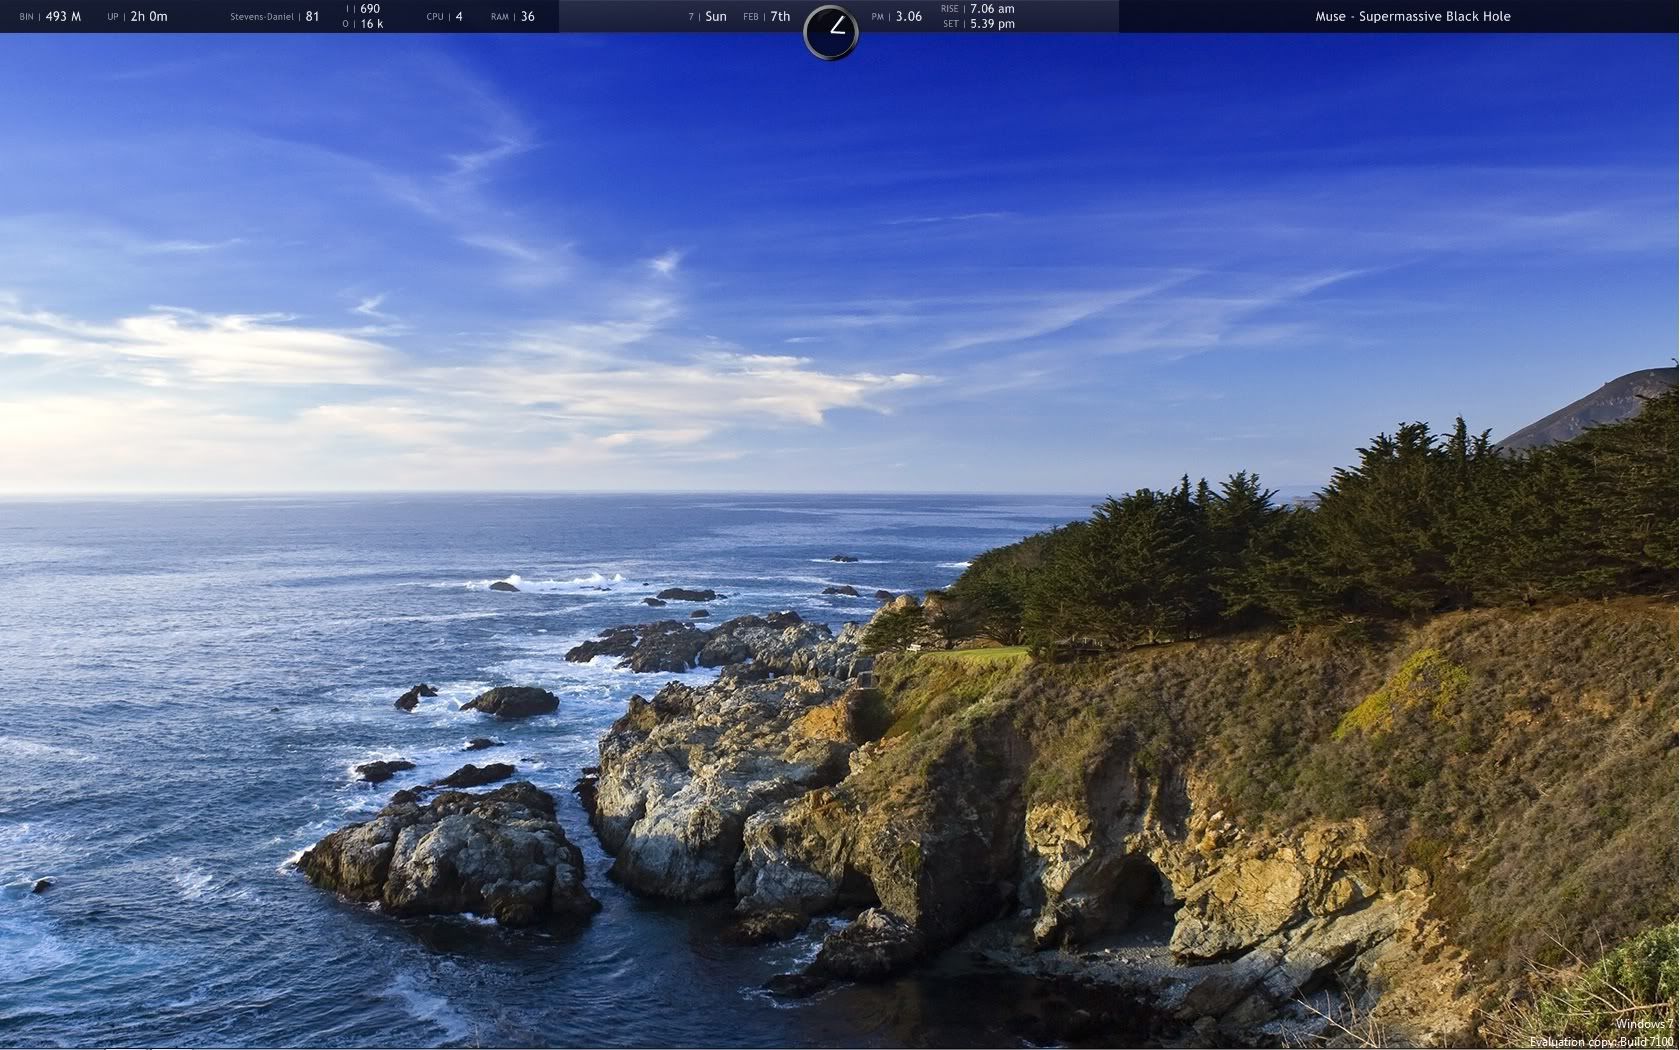Click the network outbound 16 k value
The height and width of the screenshot is (1050, 1680).
click(371, 24)
